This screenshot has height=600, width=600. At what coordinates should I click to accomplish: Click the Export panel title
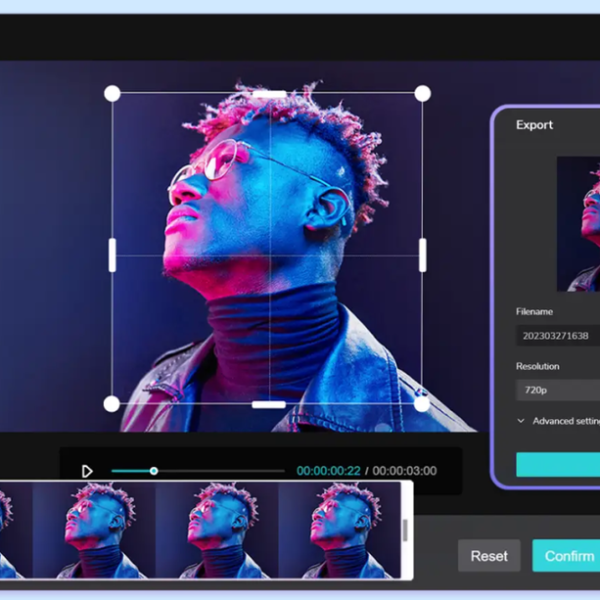[534, 125]
